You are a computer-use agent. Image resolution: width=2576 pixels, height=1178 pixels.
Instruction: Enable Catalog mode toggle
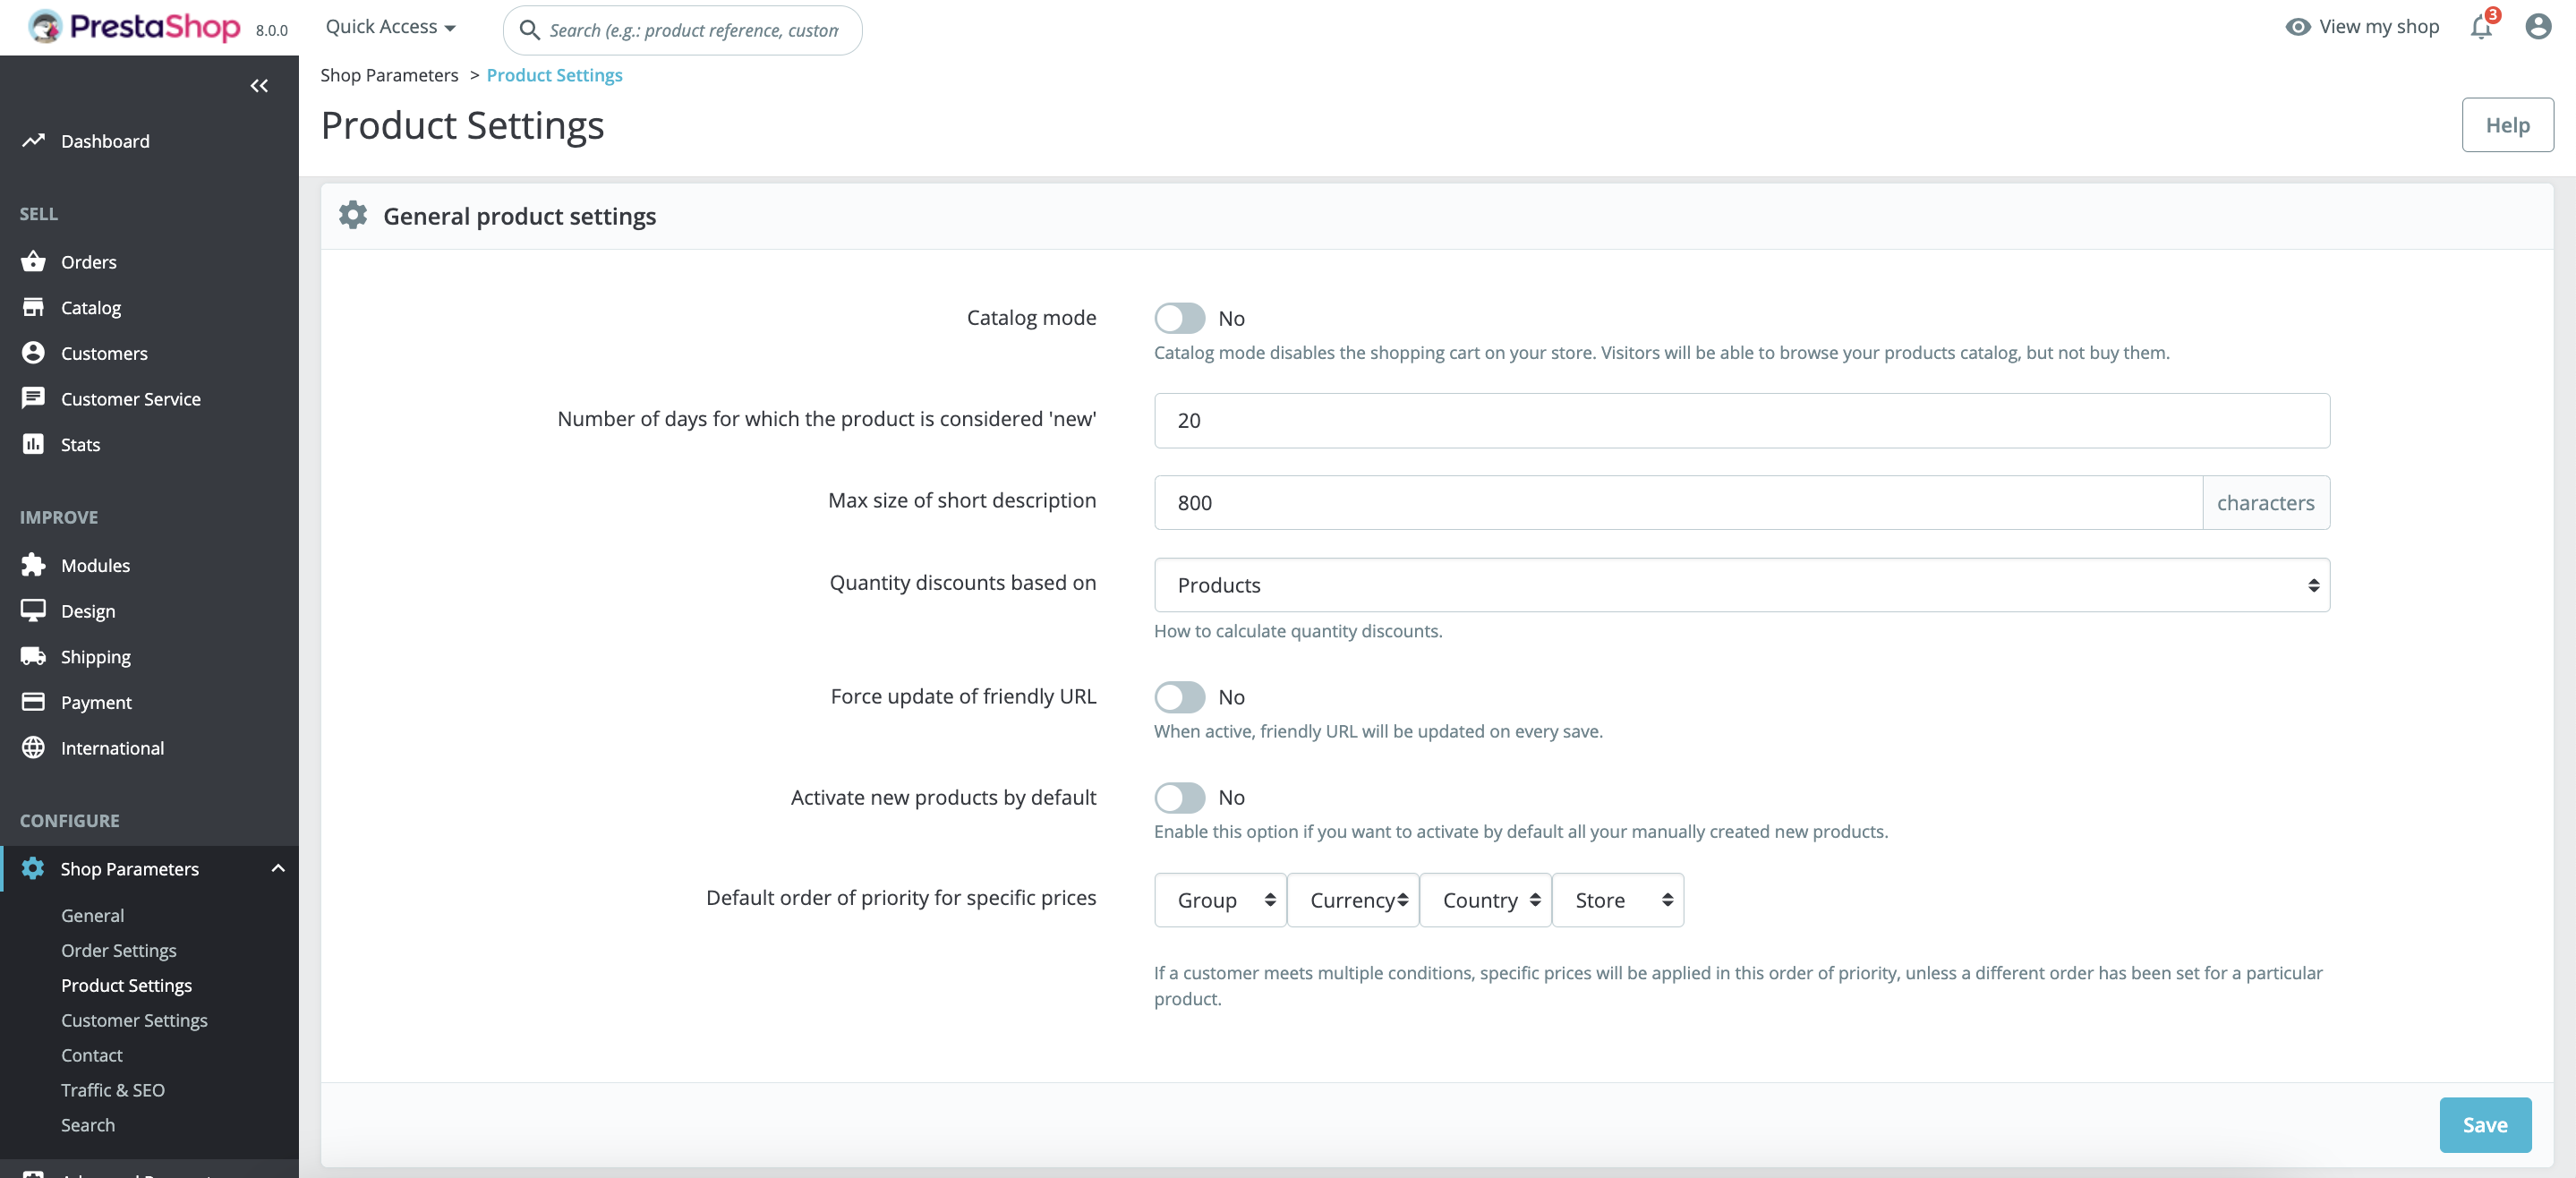[x=1179, y=318]
